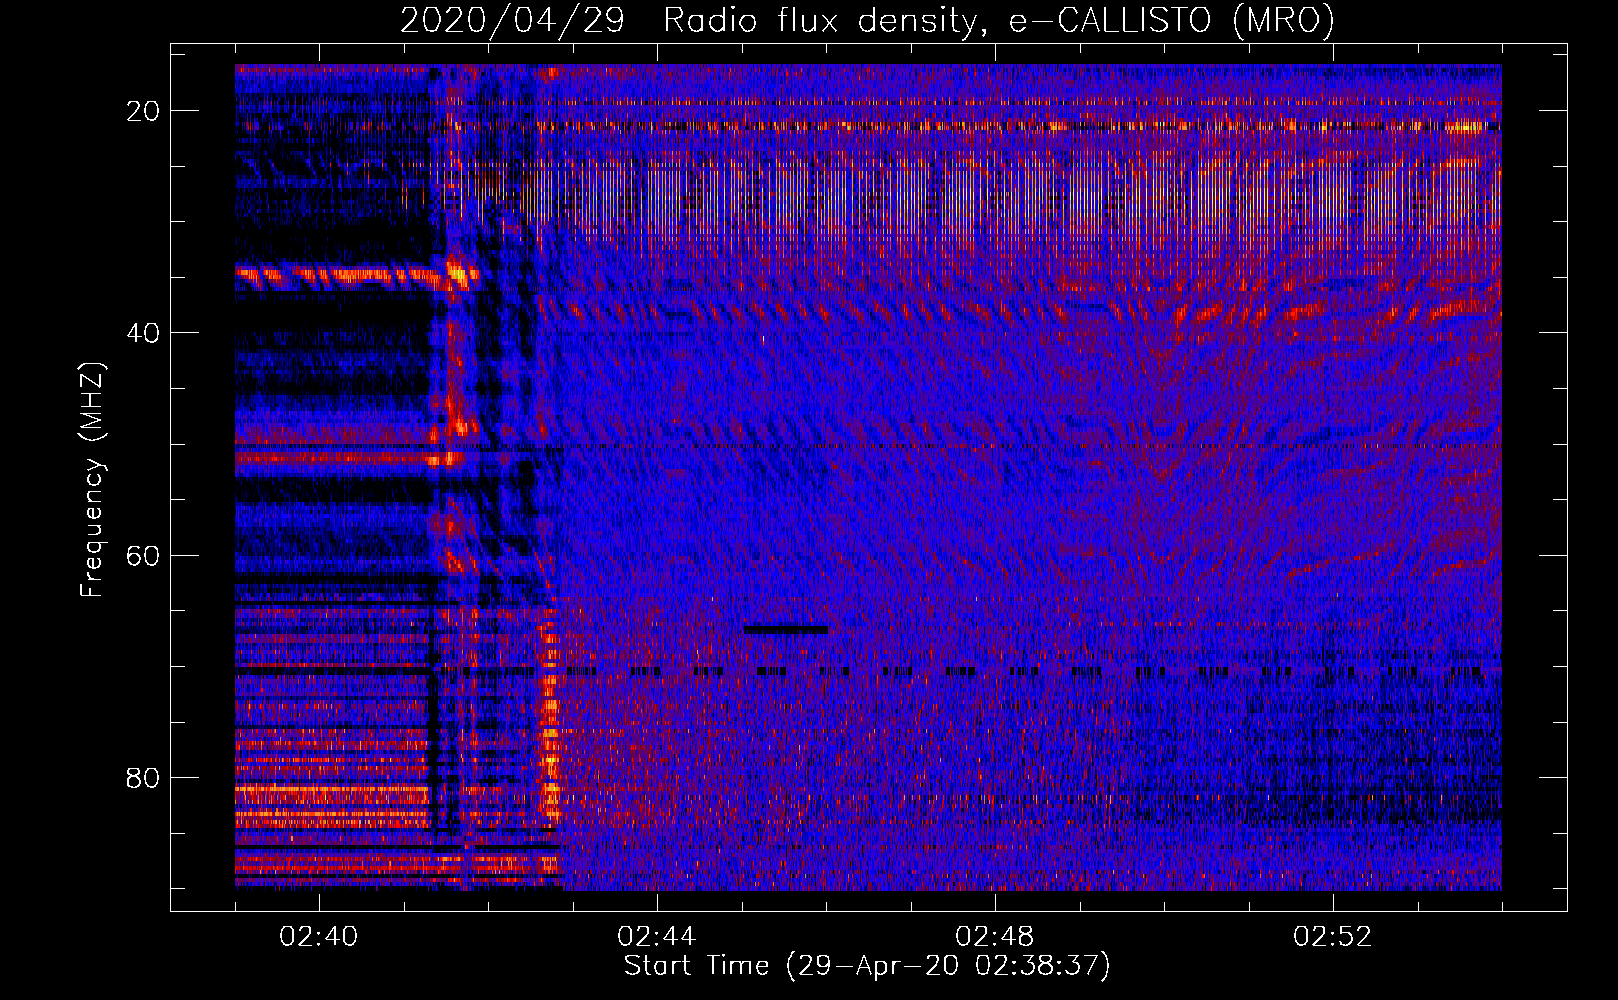This screenshot has width=1618, height=1000.
Task: Click the plot title 'Radio flux density, e-CALLISTO (MRO)'
Action: click(998, 21)
